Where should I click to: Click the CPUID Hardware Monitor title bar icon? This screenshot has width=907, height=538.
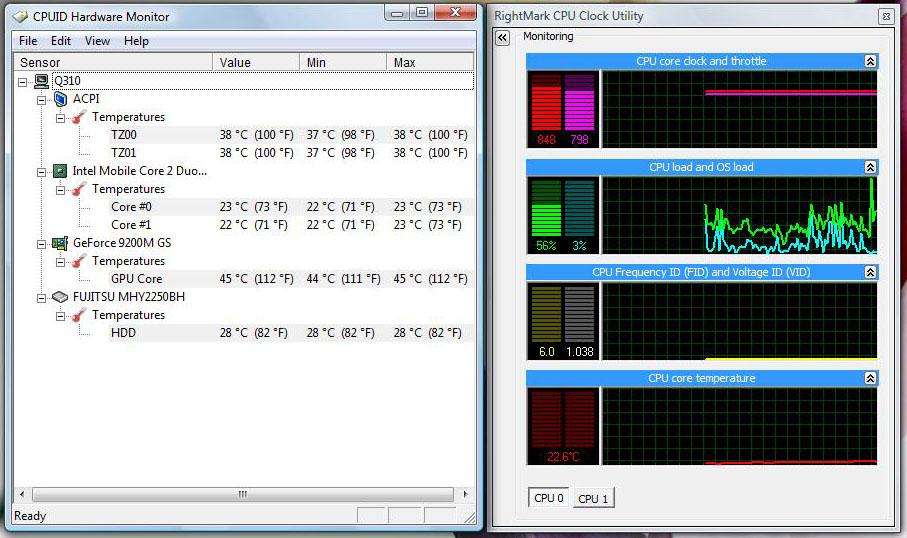[x=20, y=17]
